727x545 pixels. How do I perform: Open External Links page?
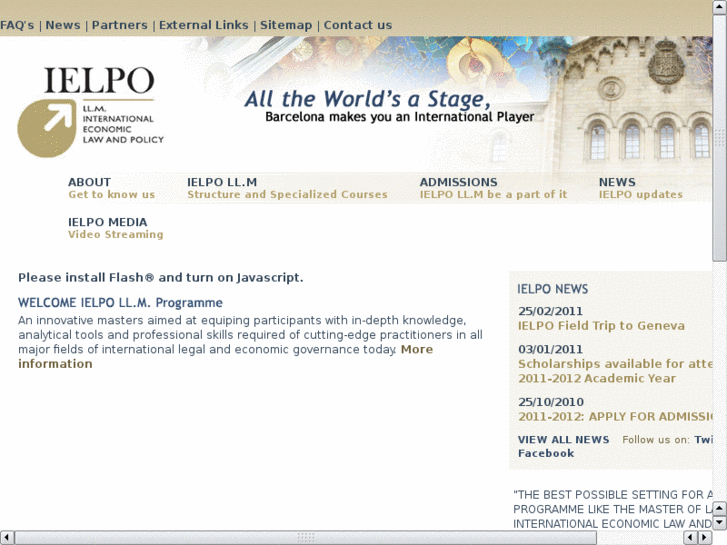tap(204, 25)
